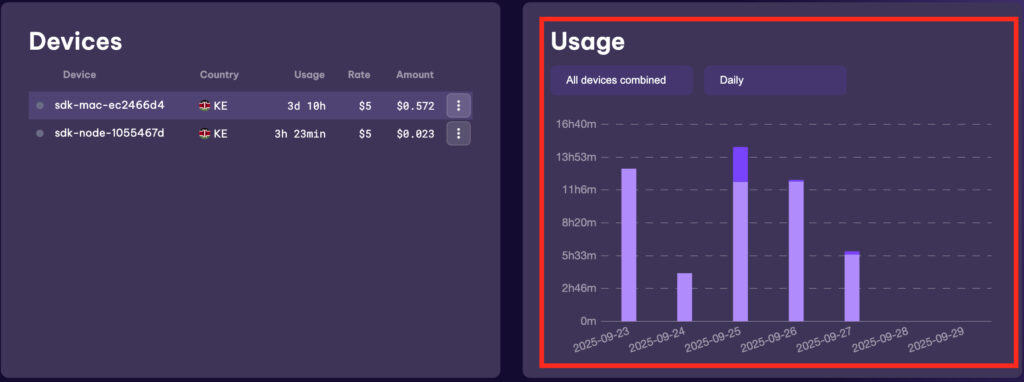Click the Devices panel heading
1024x382 pixels.
click(75, 41)
